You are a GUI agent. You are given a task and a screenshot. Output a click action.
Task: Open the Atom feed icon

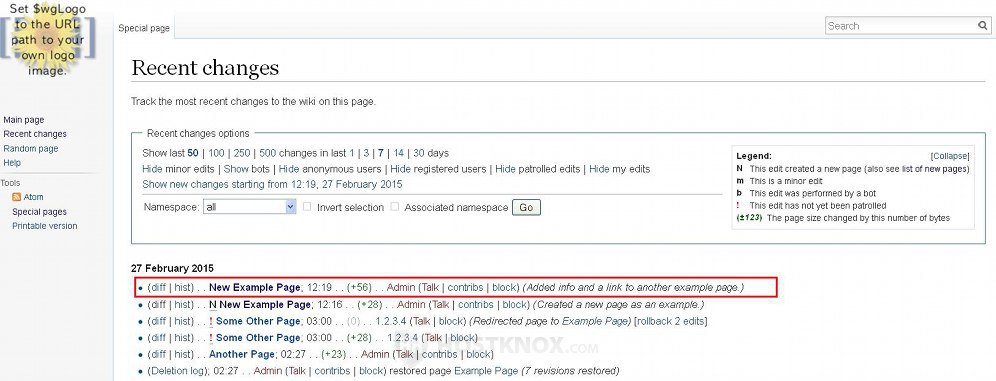click(17, 197)
